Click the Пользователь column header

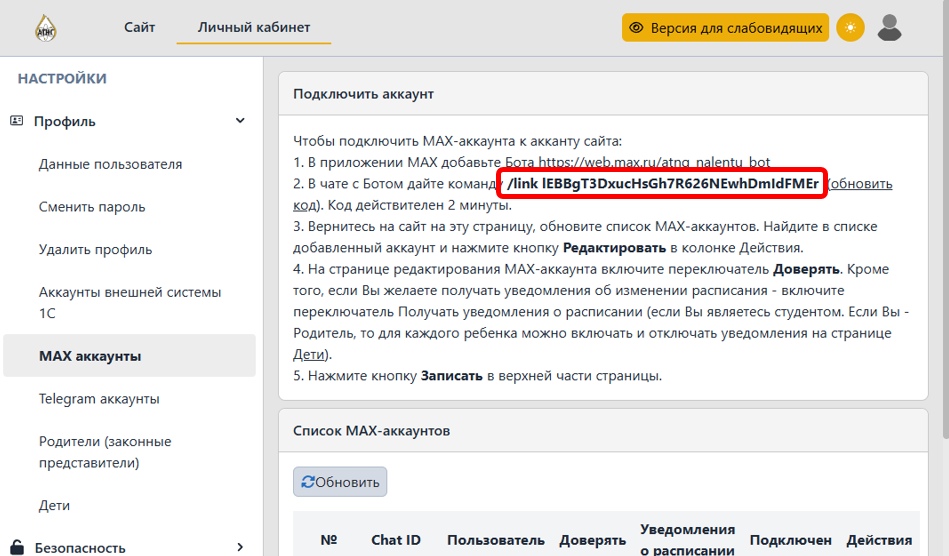[x=496, y=540]
